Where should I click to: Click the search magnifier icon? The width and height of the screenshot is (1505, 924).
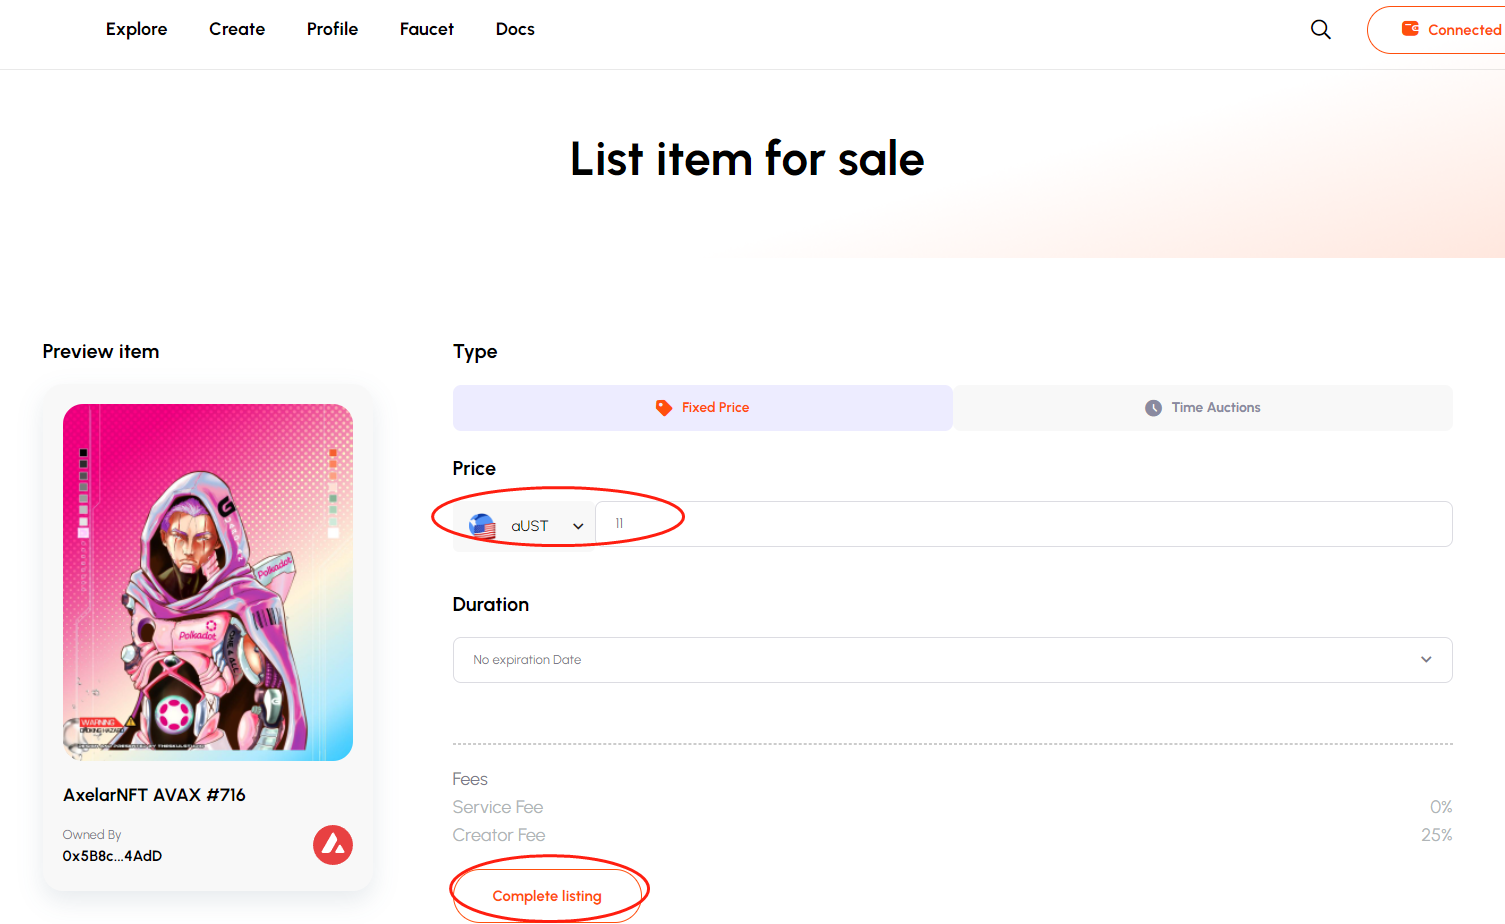tap(1320, 30)
